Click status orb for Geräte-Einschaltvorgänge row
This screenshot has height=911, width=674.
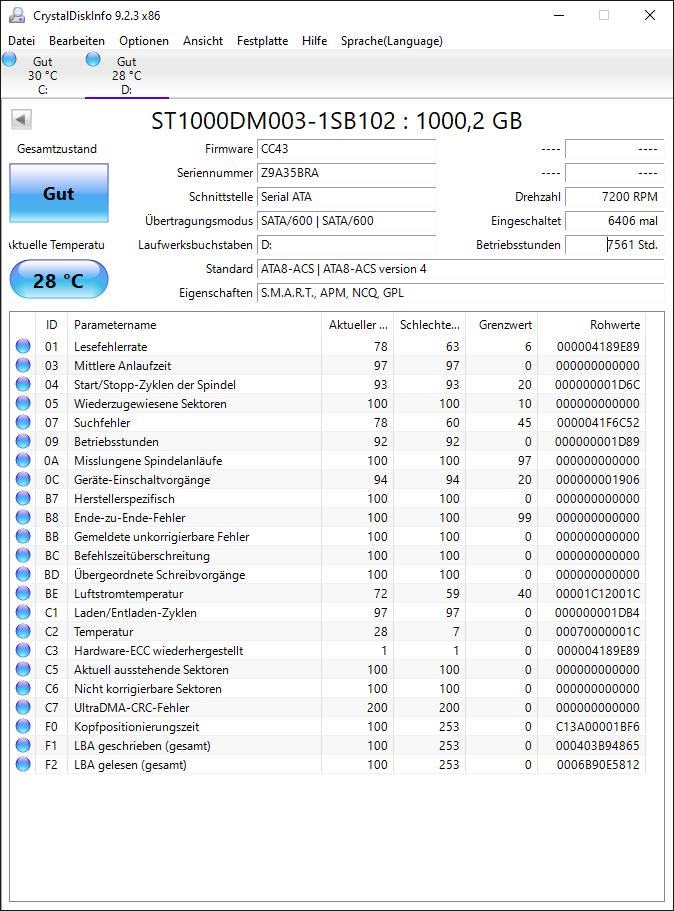tap(23, 479)
